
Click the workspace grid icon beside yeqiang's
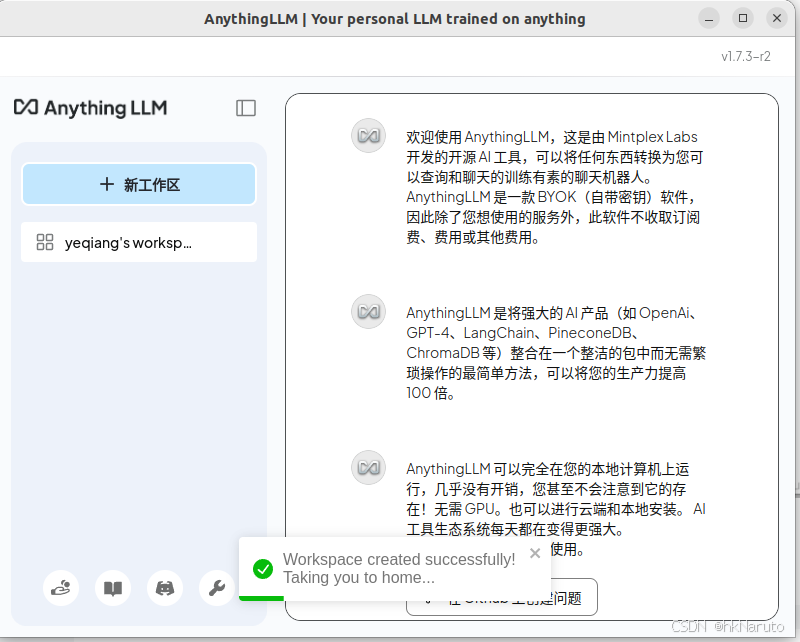coord(45,242)
